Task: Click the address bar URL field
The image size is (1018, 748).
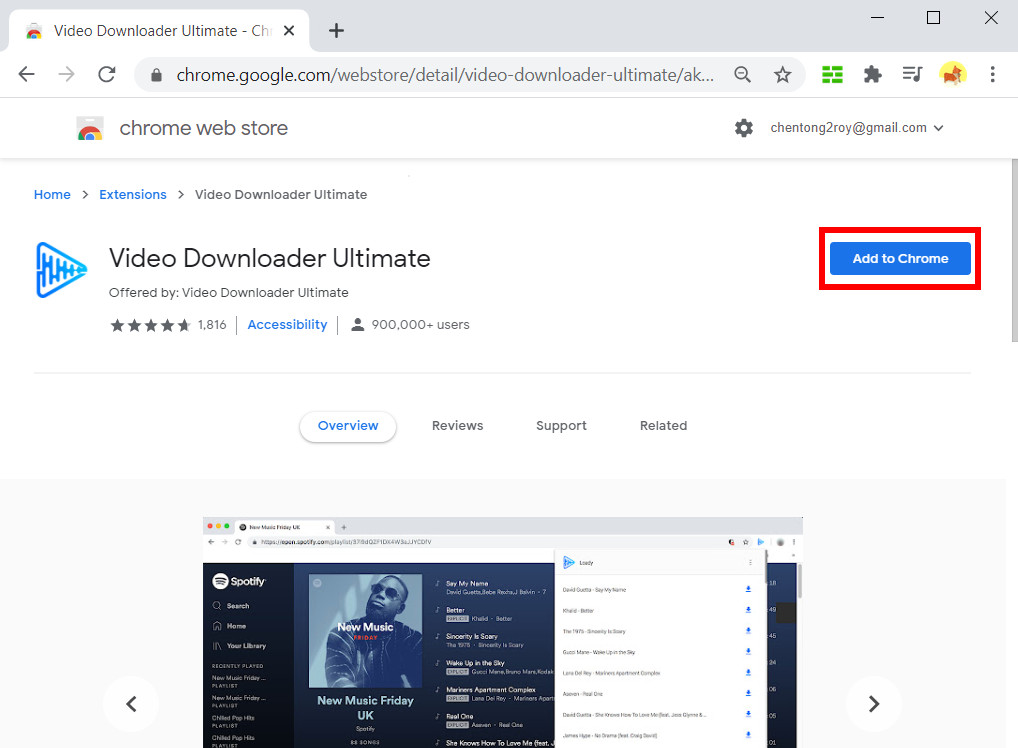Action: pos(445,75)
